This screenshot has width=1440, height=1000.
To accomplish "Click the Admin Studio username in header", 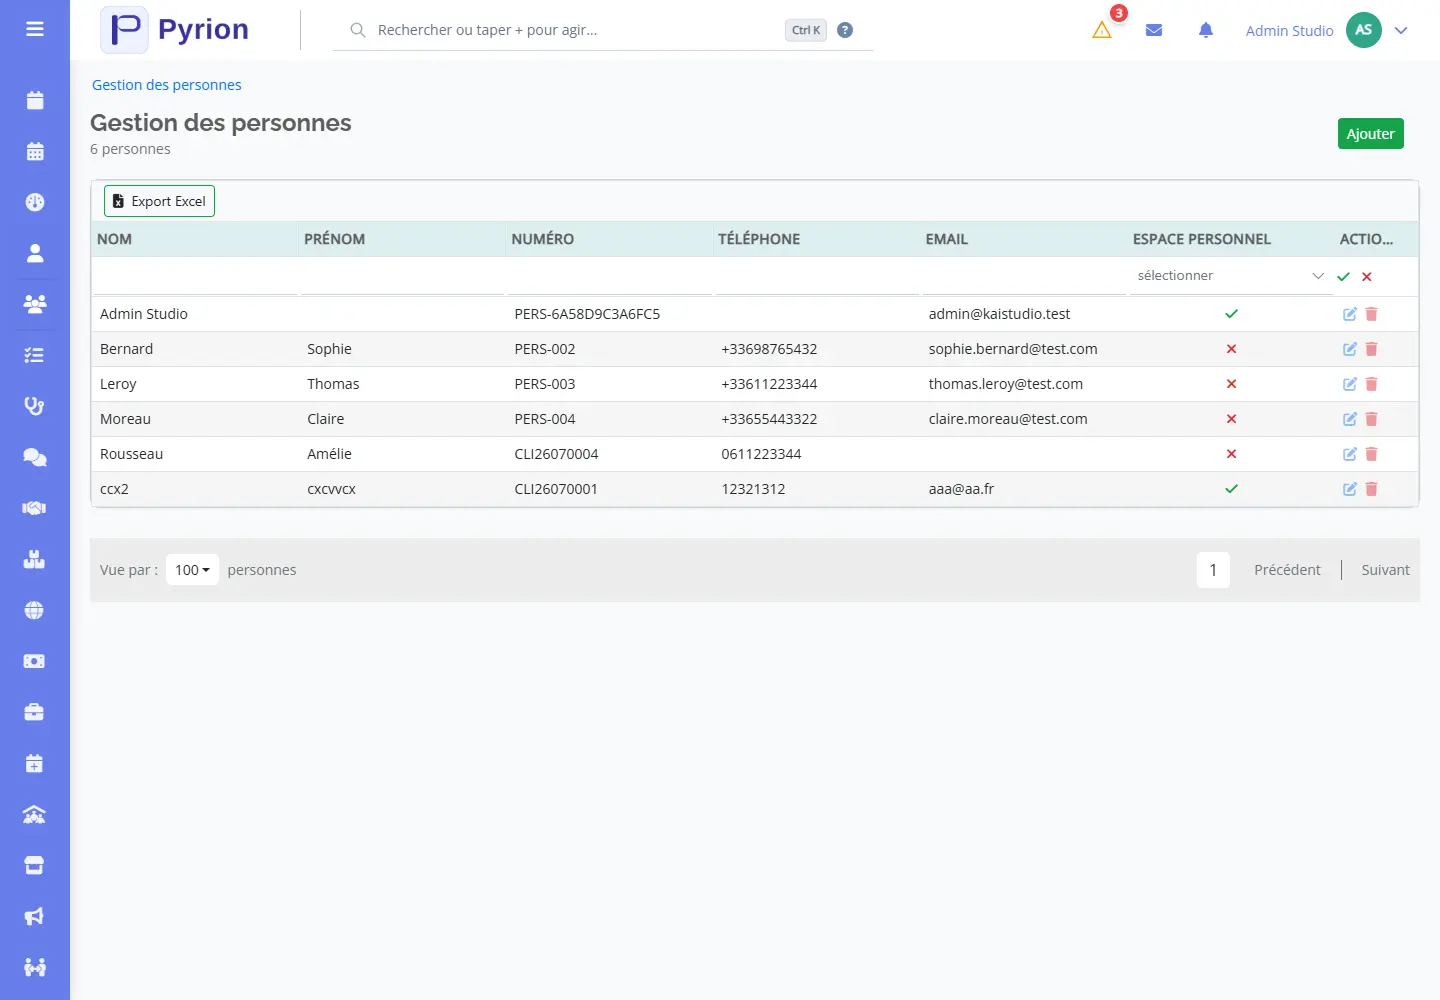I will coord(1289,31).
